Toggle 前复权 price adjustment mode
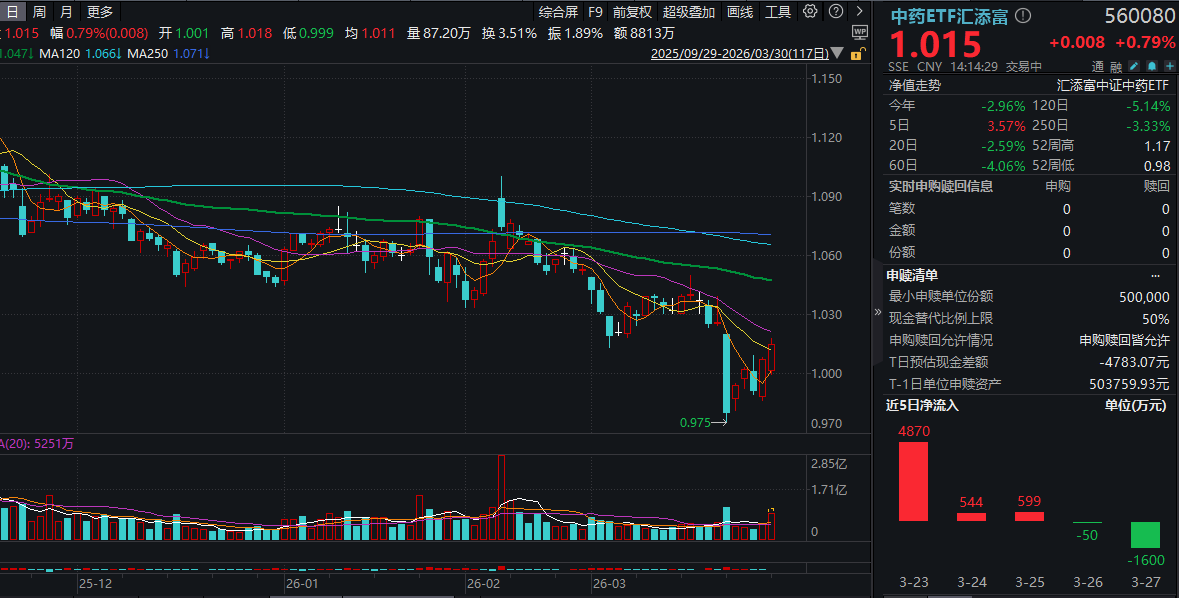The width and height of the screenshot is (1179, 598). pyautogui.click(x=632, y=12)
